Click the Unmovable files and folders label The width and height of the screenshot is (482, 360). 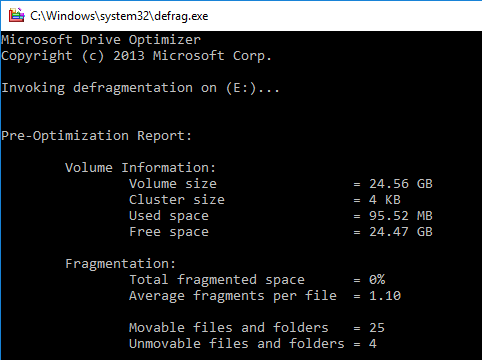pyautogui.click(x=237, y=344)
